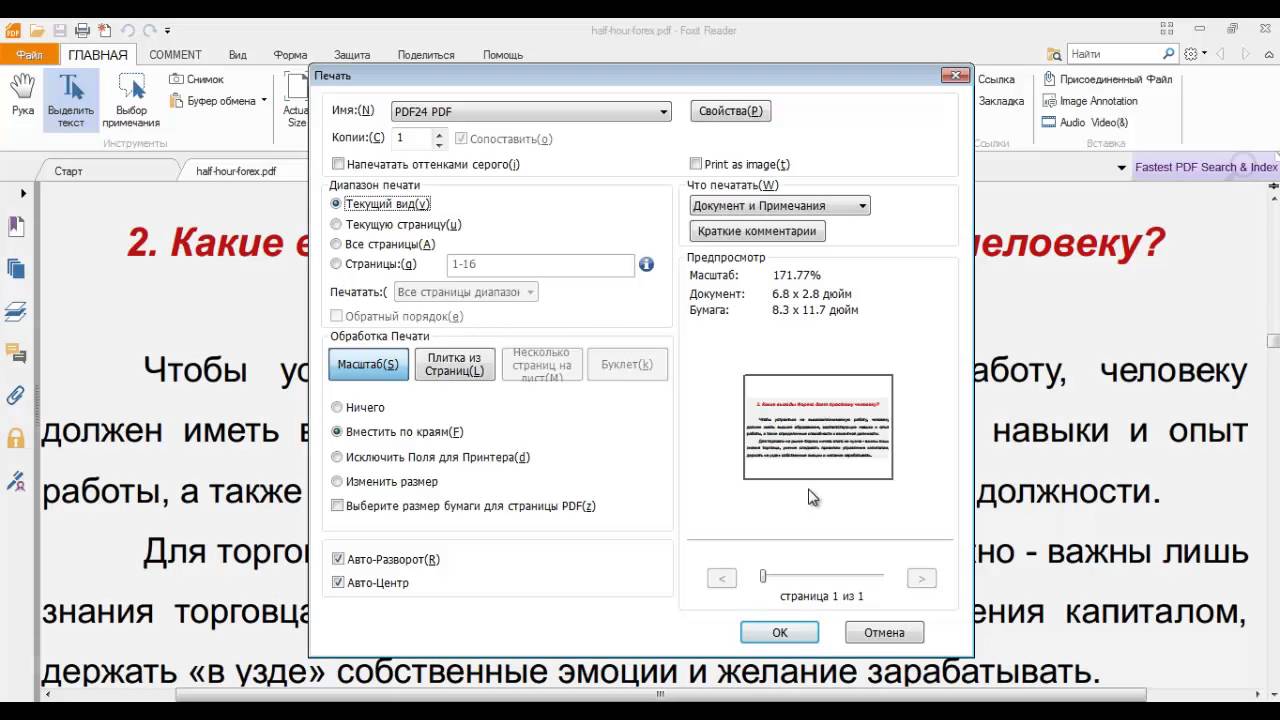Screen dimensions: 1280x720
Task: Click the Actual Size icon
Action: click(x=296, y=99)
